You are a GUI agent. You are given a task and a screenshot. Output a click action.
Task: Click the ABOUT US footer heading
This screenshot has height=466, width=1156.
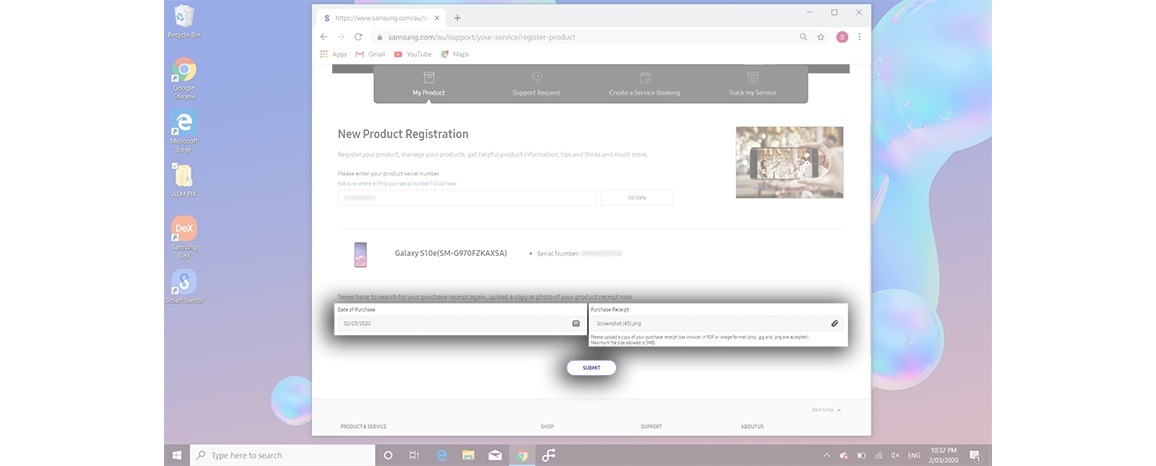pos(752,427)
